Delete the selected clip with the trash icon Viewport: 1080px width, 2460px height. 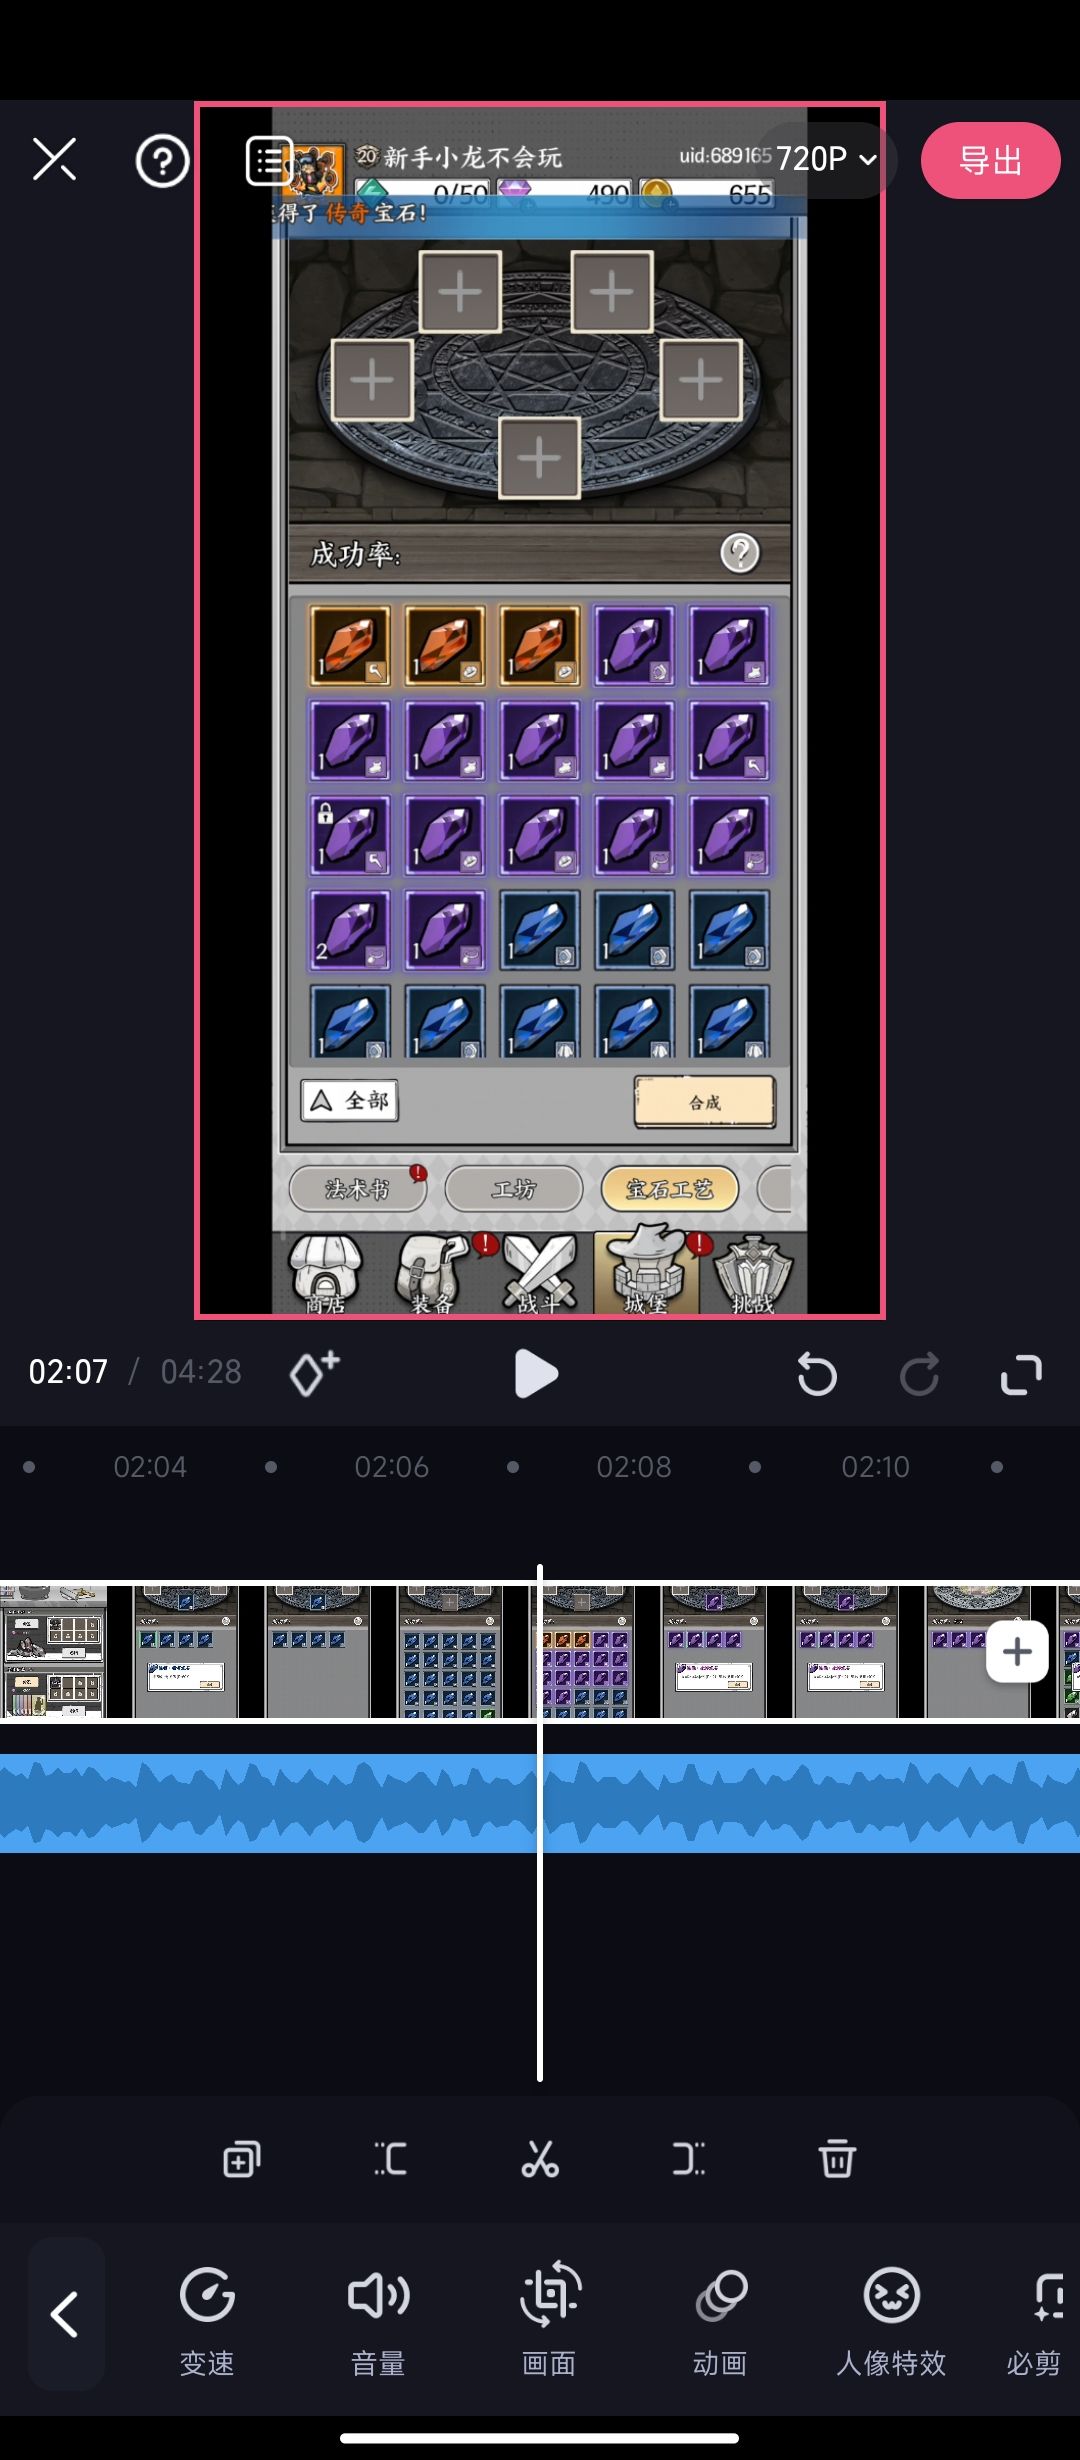click(837, 2159)
